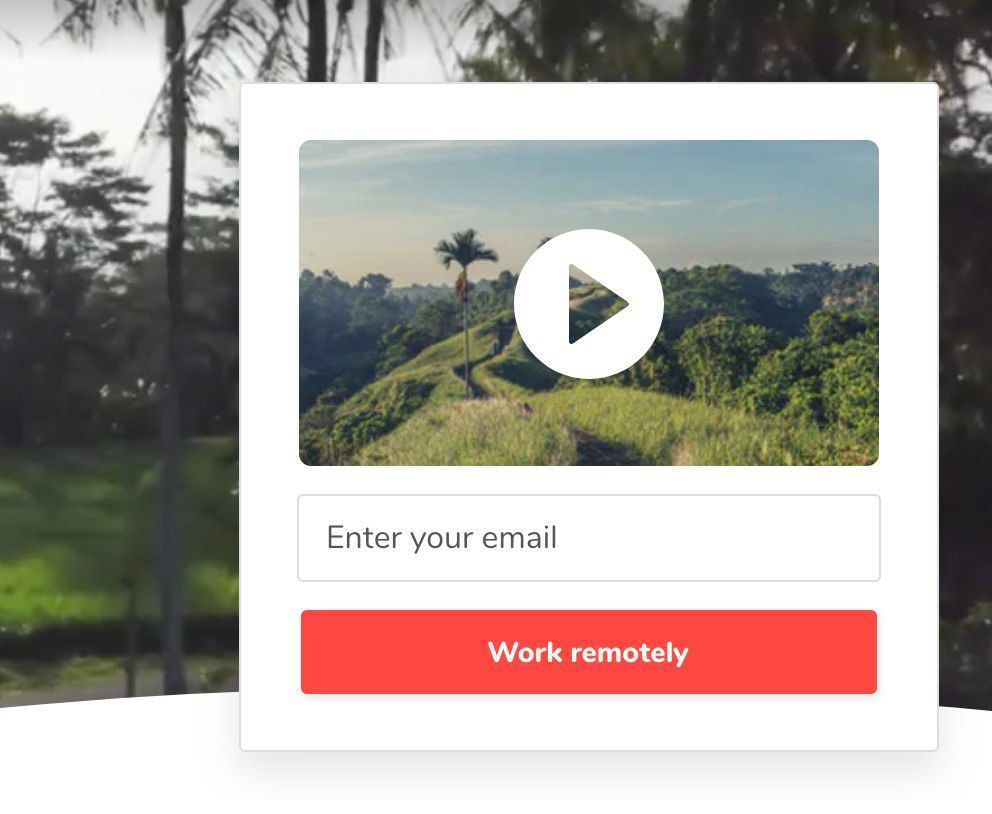Click the "Enter your email" placeholder text
The width and height of the screenshot is (992, 814).
[x=442, y=538]
